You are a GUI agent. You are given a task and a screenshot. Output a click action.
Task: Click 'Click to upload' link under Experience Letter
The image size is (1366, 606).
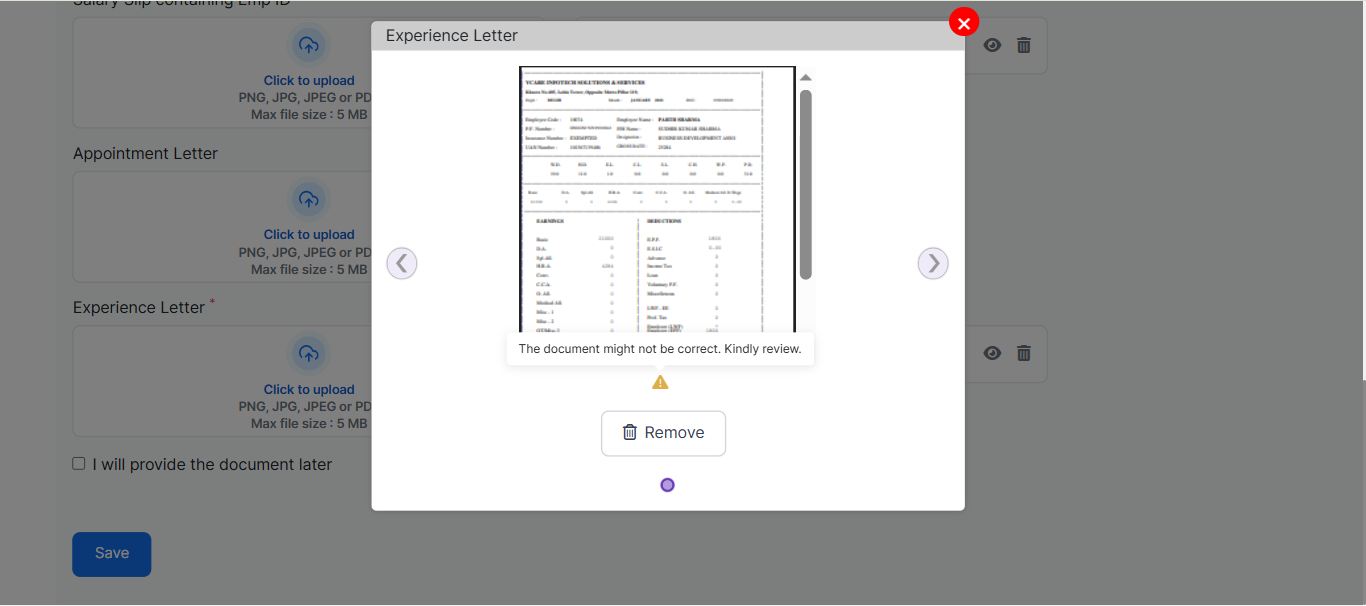click(309, 390)
